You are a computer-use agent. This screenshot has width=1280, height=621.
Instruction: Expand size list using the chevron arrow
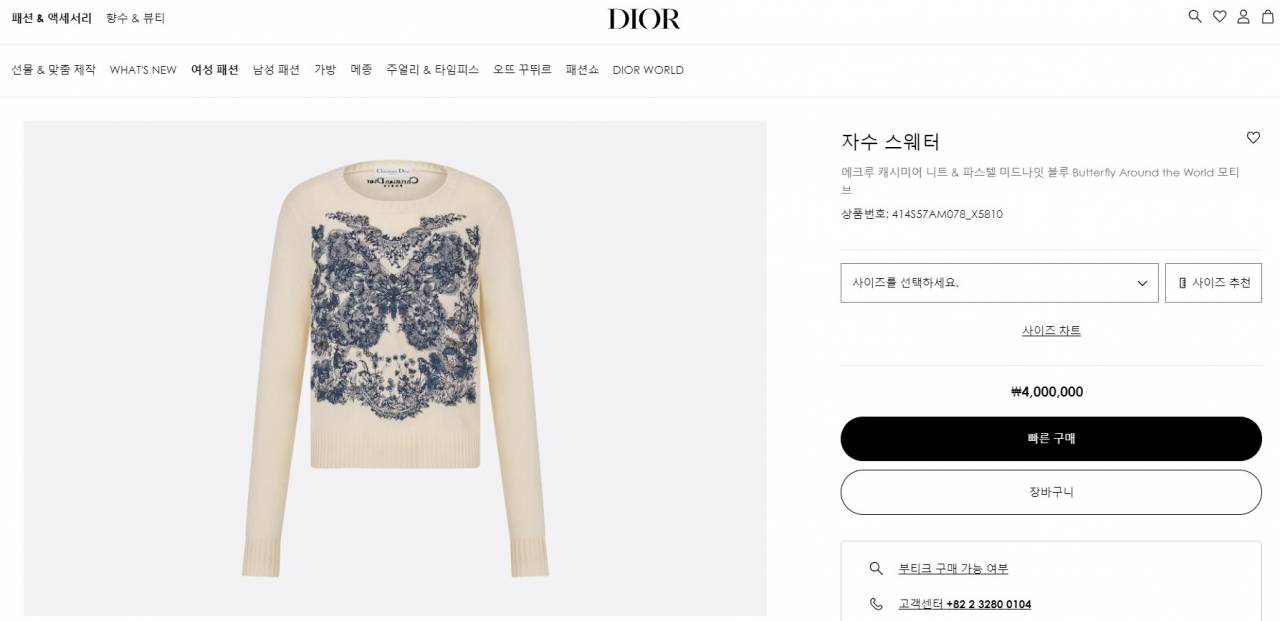(1142, 283)
